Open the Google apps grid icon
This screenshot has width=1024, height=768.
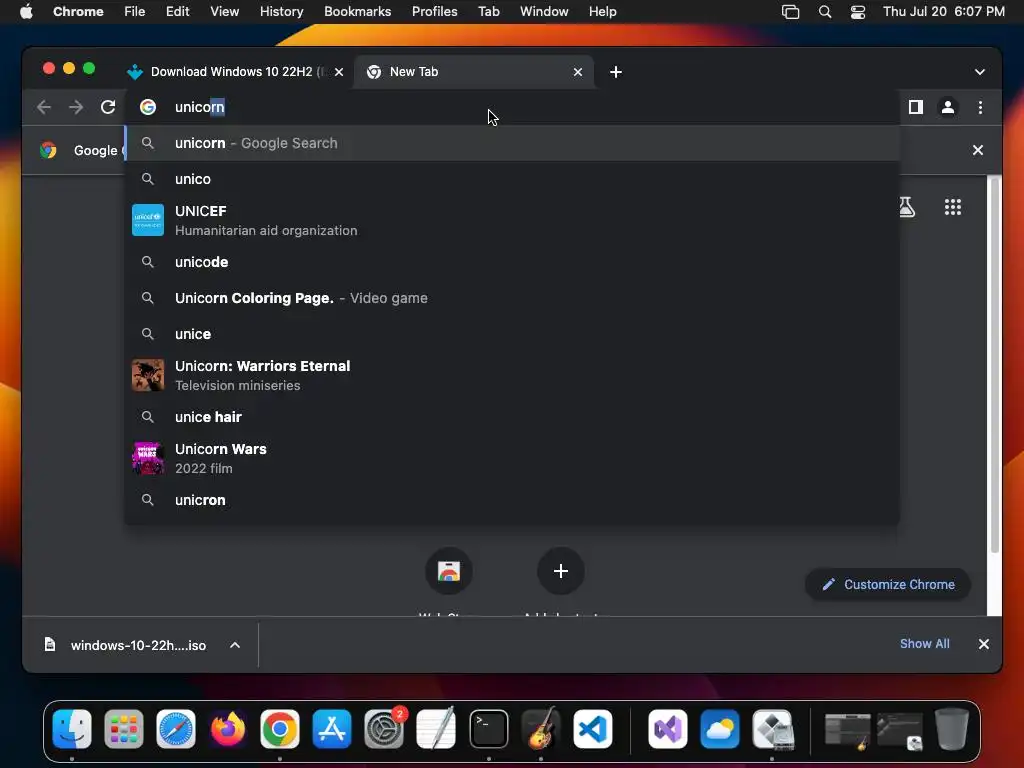point(953,207)
